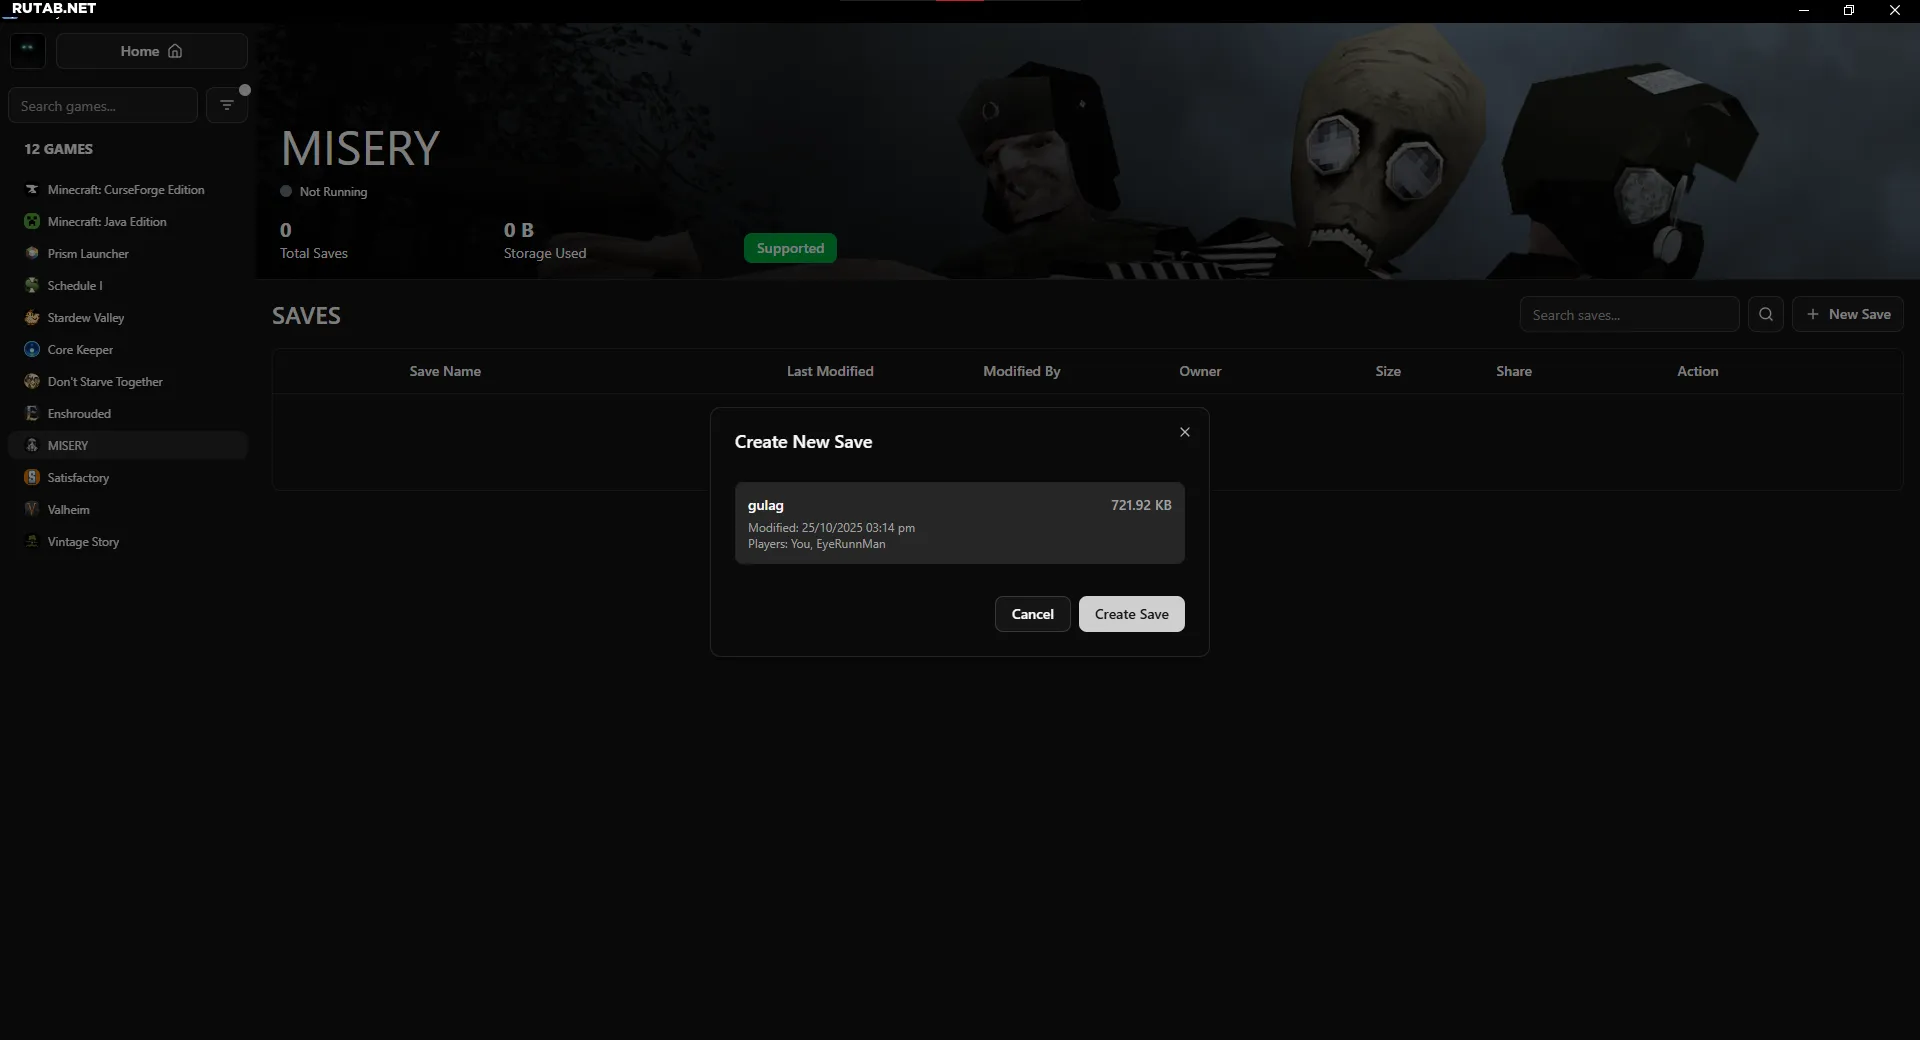1920x1040 pixels.
Task: Click the Search games input field
Action: [102, 106]
